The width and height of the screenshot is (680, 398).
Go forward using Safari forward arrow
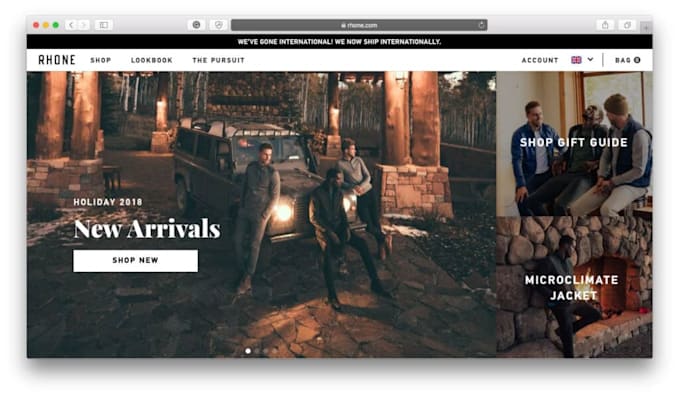click(84, 25)
